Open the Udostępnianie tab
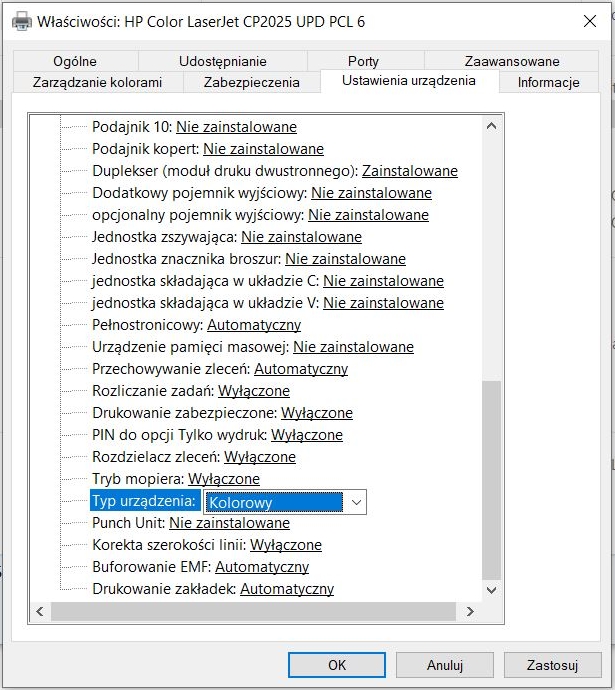The image size is (615, 690). pos(223,61)
